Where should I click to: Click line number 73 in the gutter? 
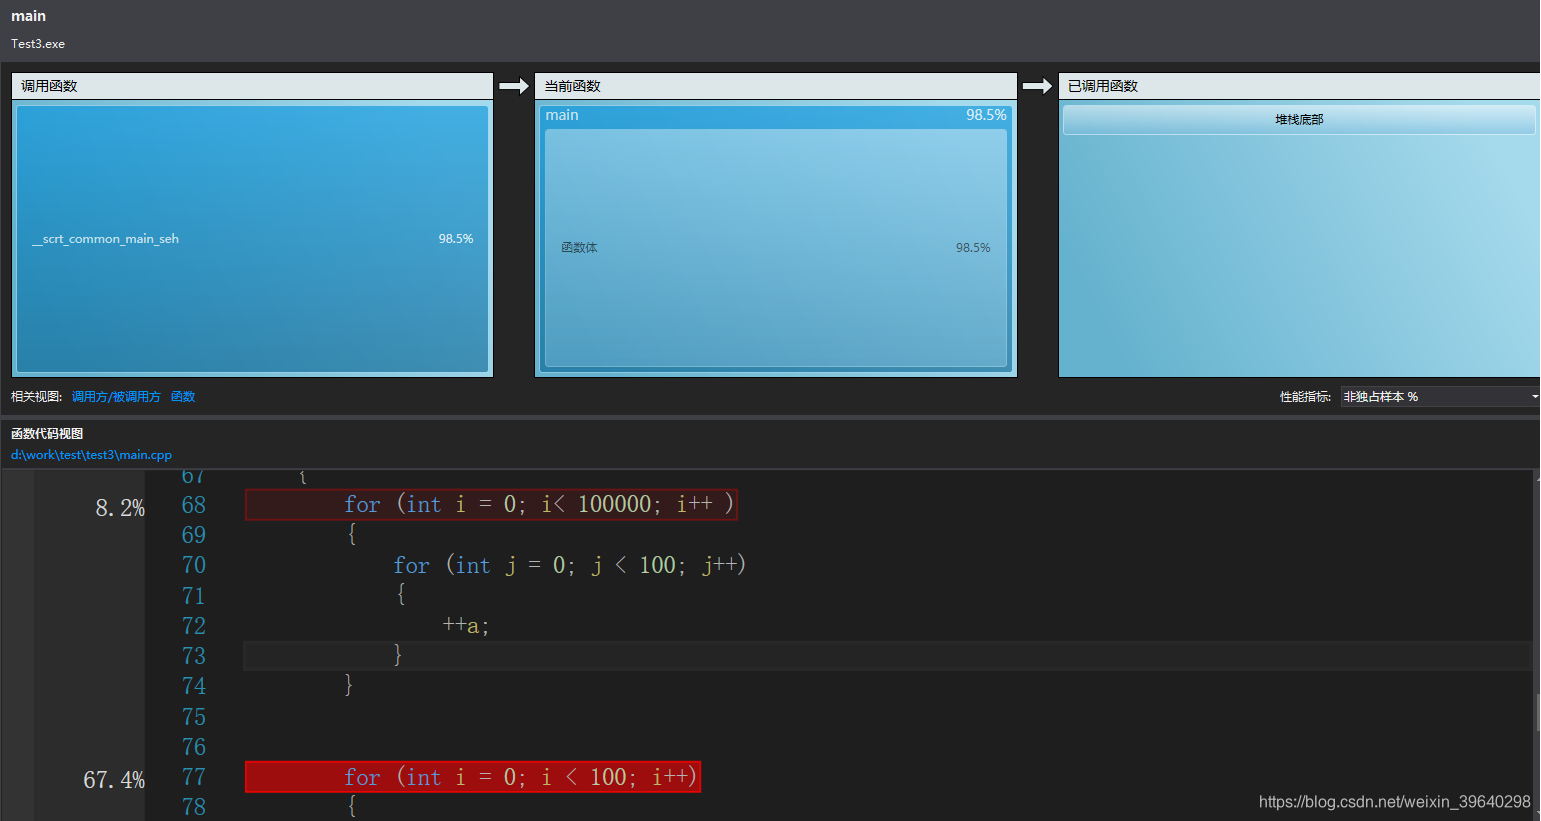click(x=194, y=656)
